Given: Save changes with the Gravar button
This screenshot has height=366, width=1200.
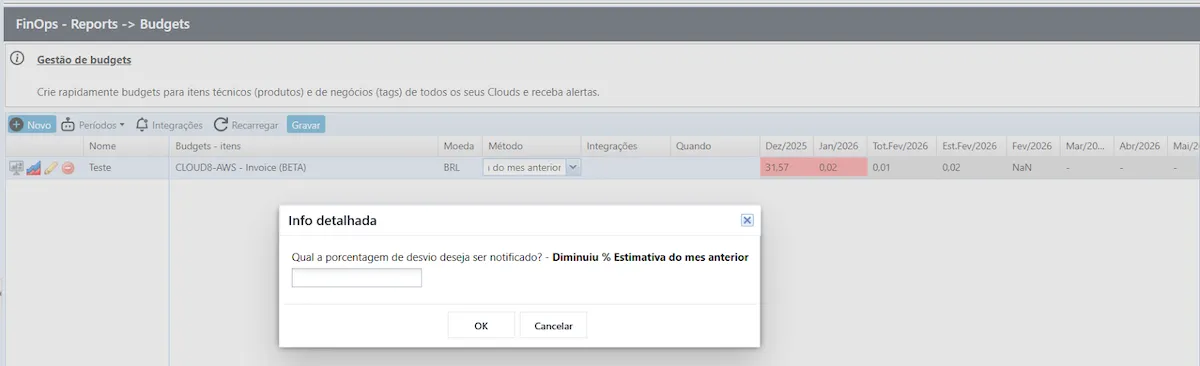Looking at the screenshot, I should (x=306, y=125).
